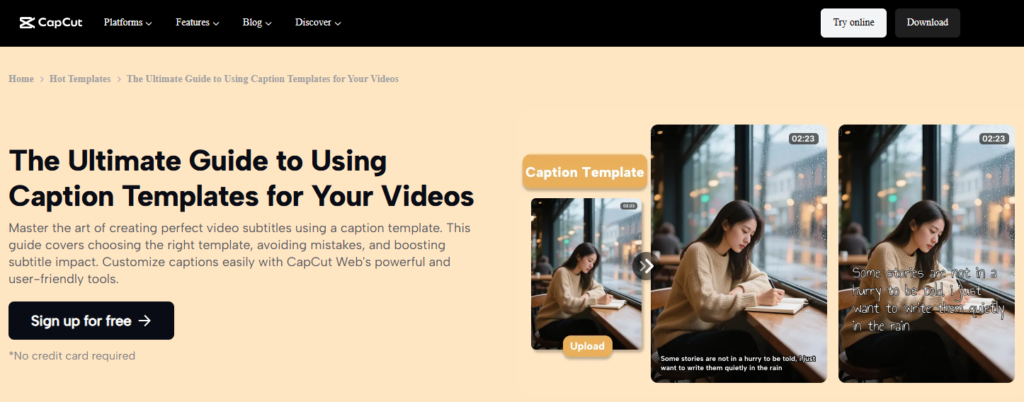Expand the Blog menu
Screen dimensions: 1024x402
pyautogui.click(x=257, y=22)
